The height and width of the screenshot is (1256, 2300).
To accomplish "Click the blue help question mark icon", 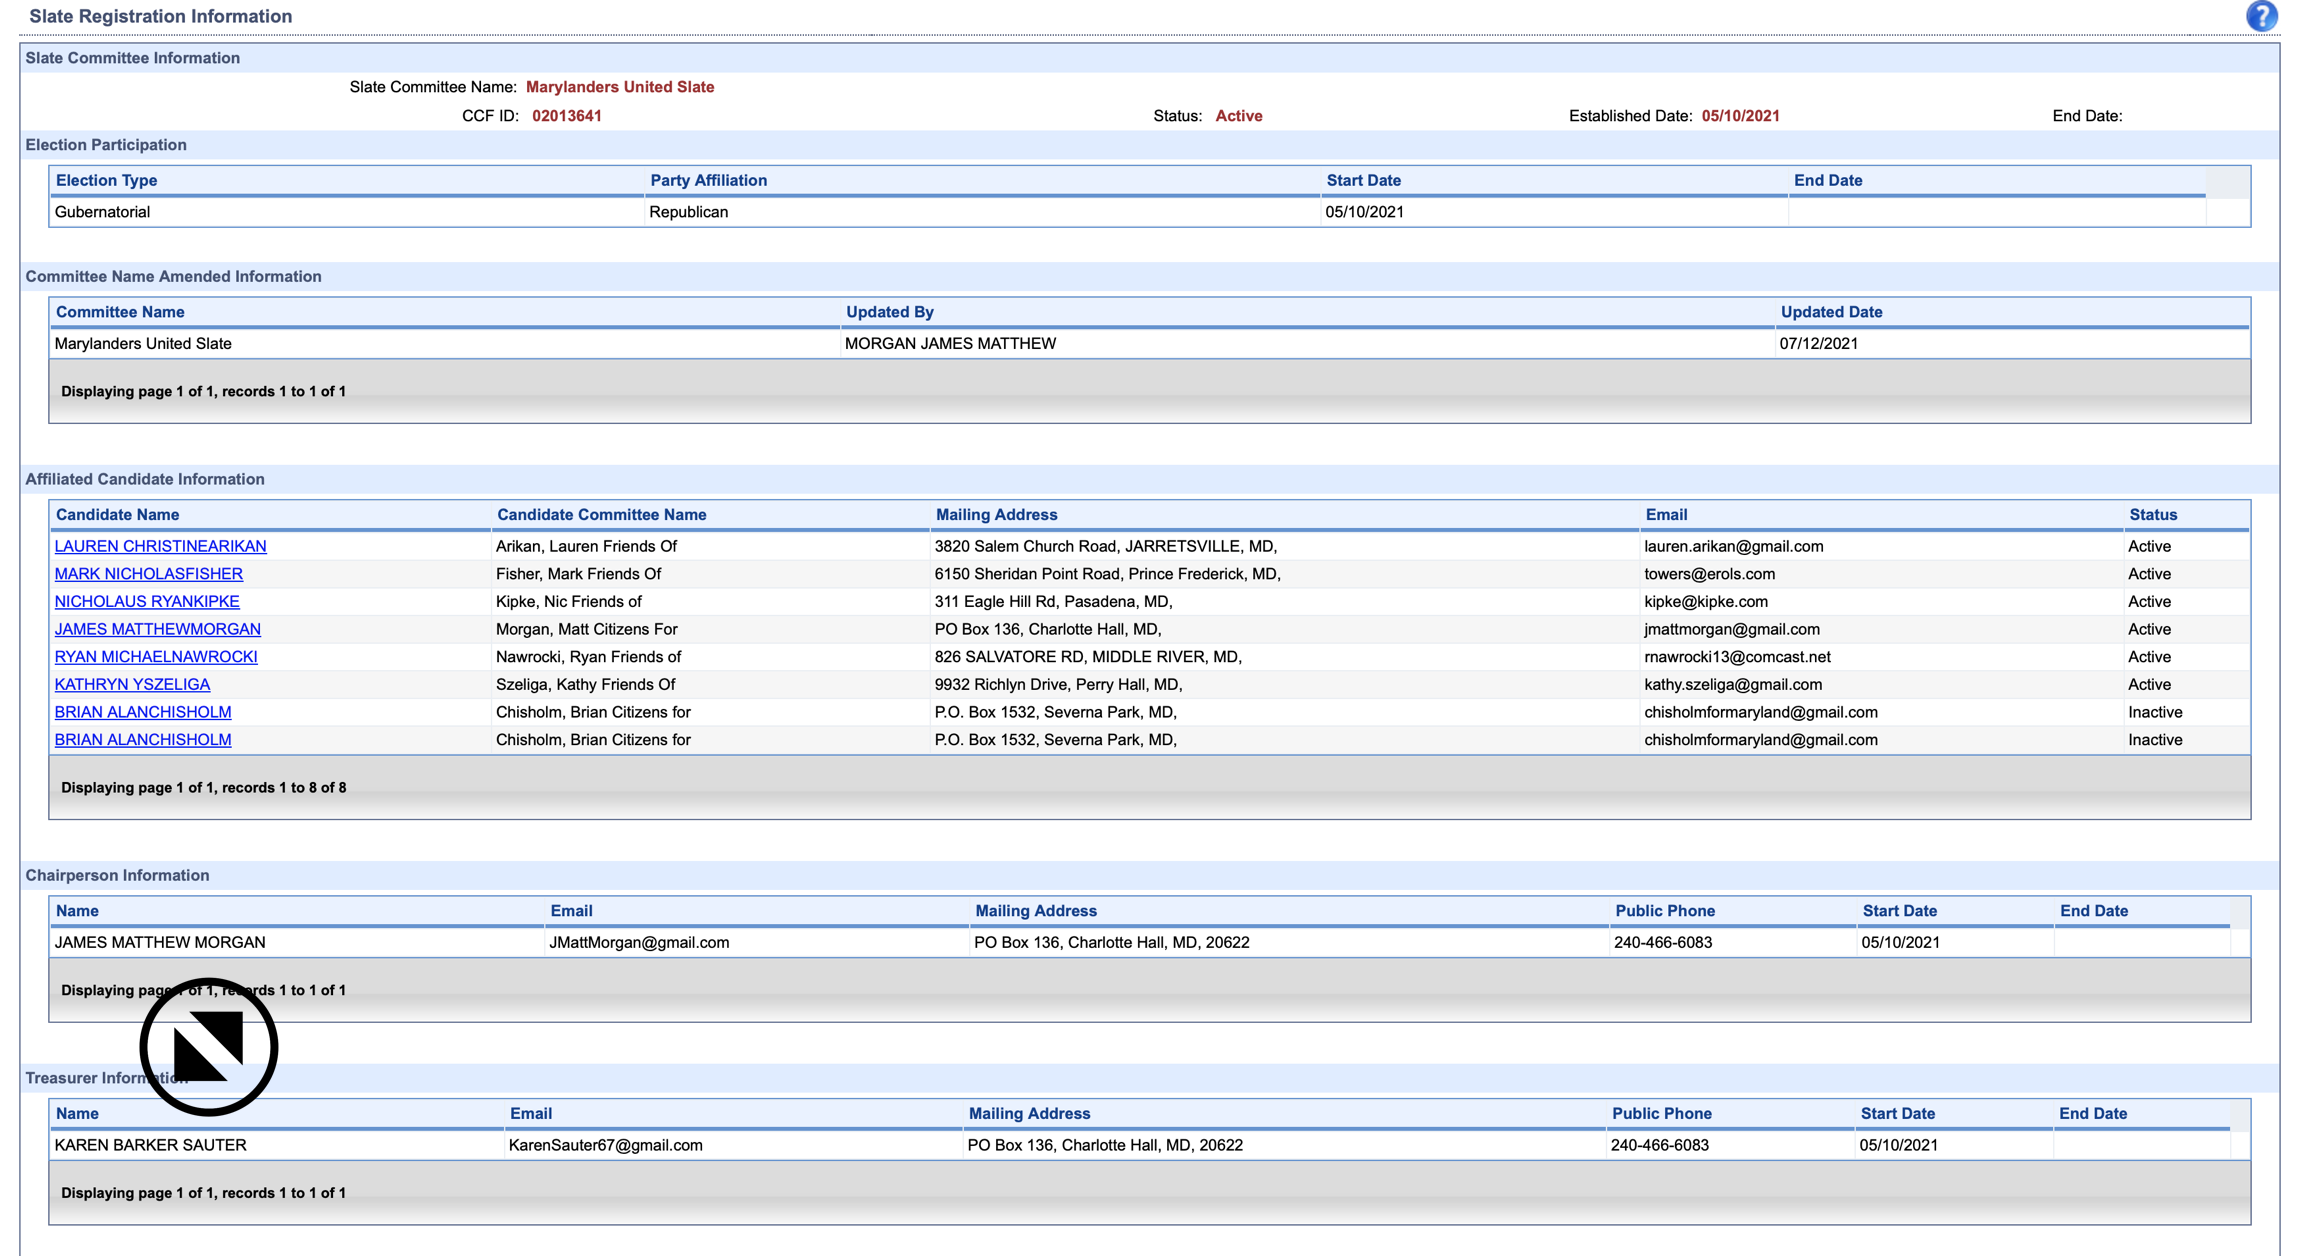I will [x=2261, y=17].
